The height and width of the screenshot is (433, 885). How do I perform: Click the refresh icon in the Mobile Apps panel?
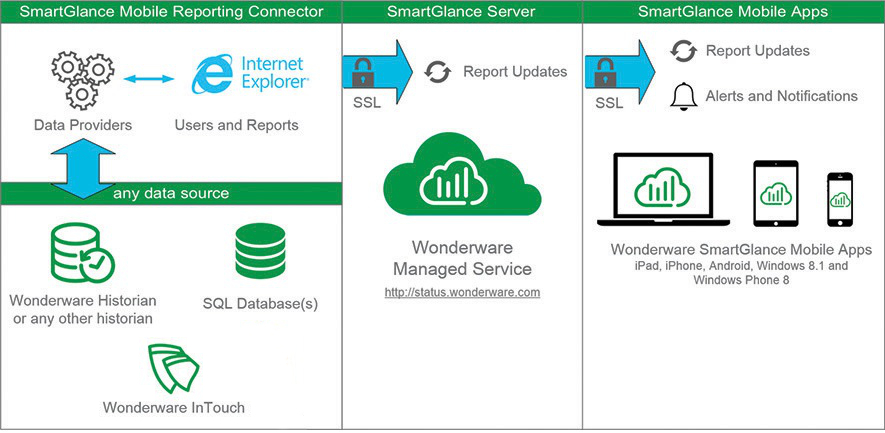(684, 51)
